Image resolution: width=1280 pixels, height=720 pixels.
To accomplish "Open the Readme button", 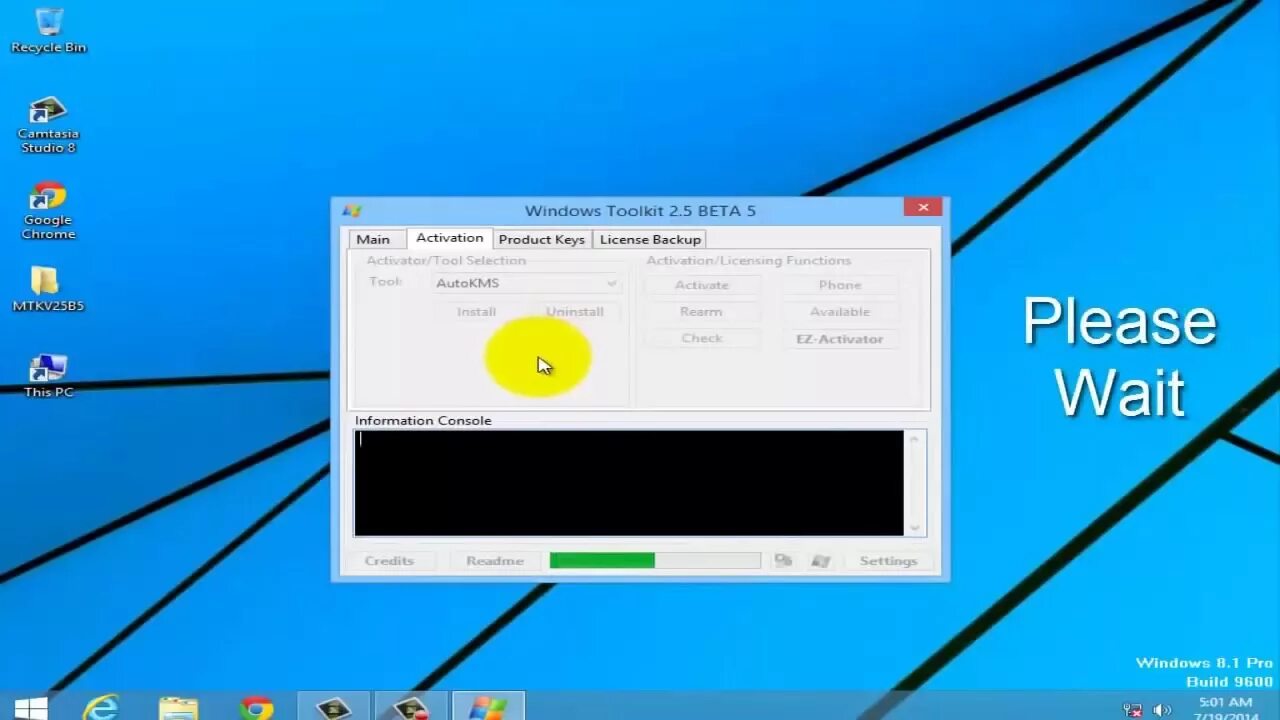I will [495, 561].
